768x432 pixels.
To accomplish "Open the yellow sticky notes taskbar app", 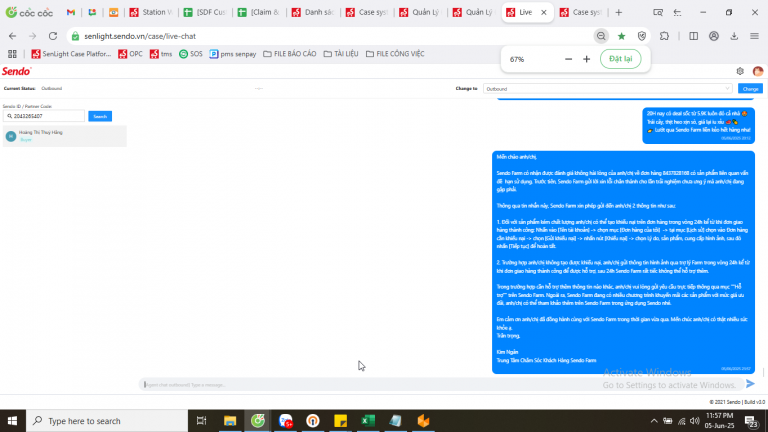I will pyautogui.click(x=340, y=421).
